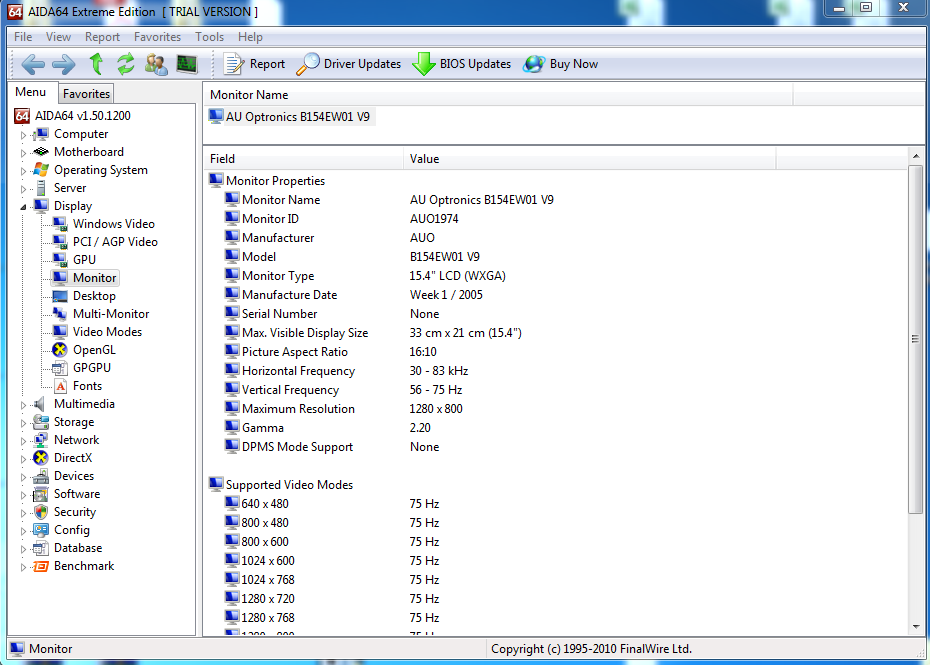Expand the Multimedia tree node
This screenshot has height=665, width=930.
23,405
